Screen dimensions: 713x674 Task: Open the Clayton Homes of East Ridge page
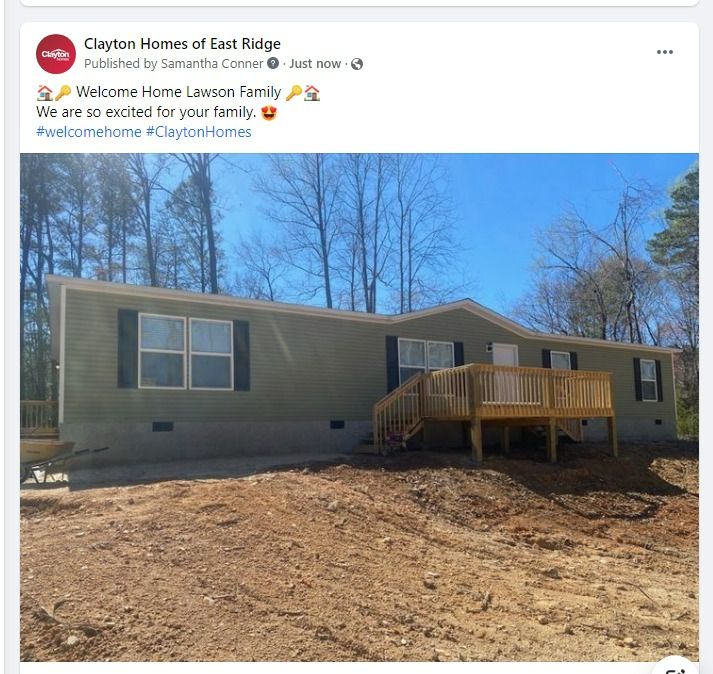coord(182,44)
